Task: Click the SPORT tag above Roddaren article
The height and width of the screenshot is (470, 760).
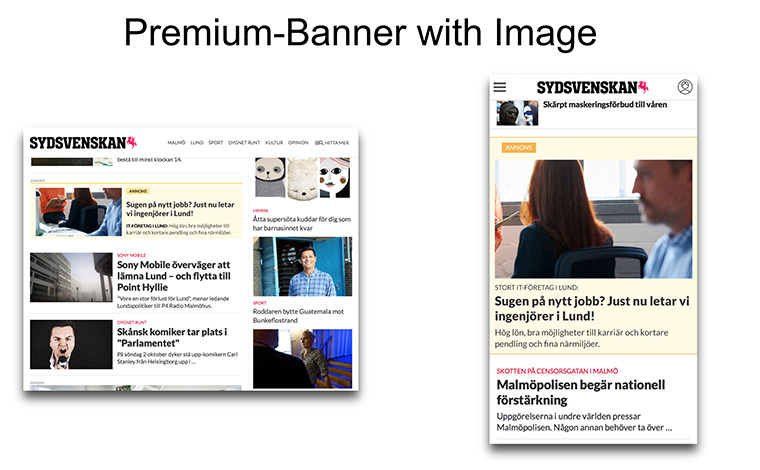Action: pos(259,303)
